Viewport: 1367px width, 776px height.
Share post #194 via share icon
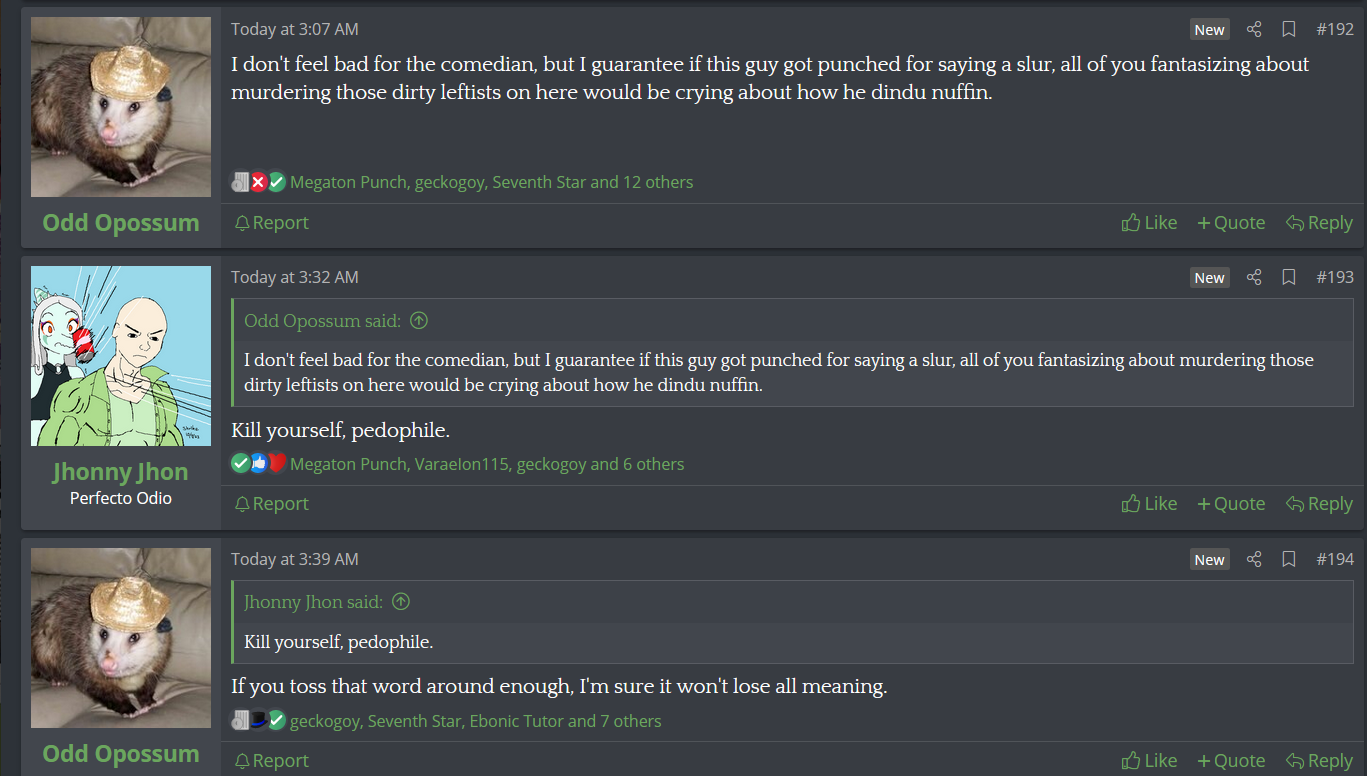[x=1254, y=559]
